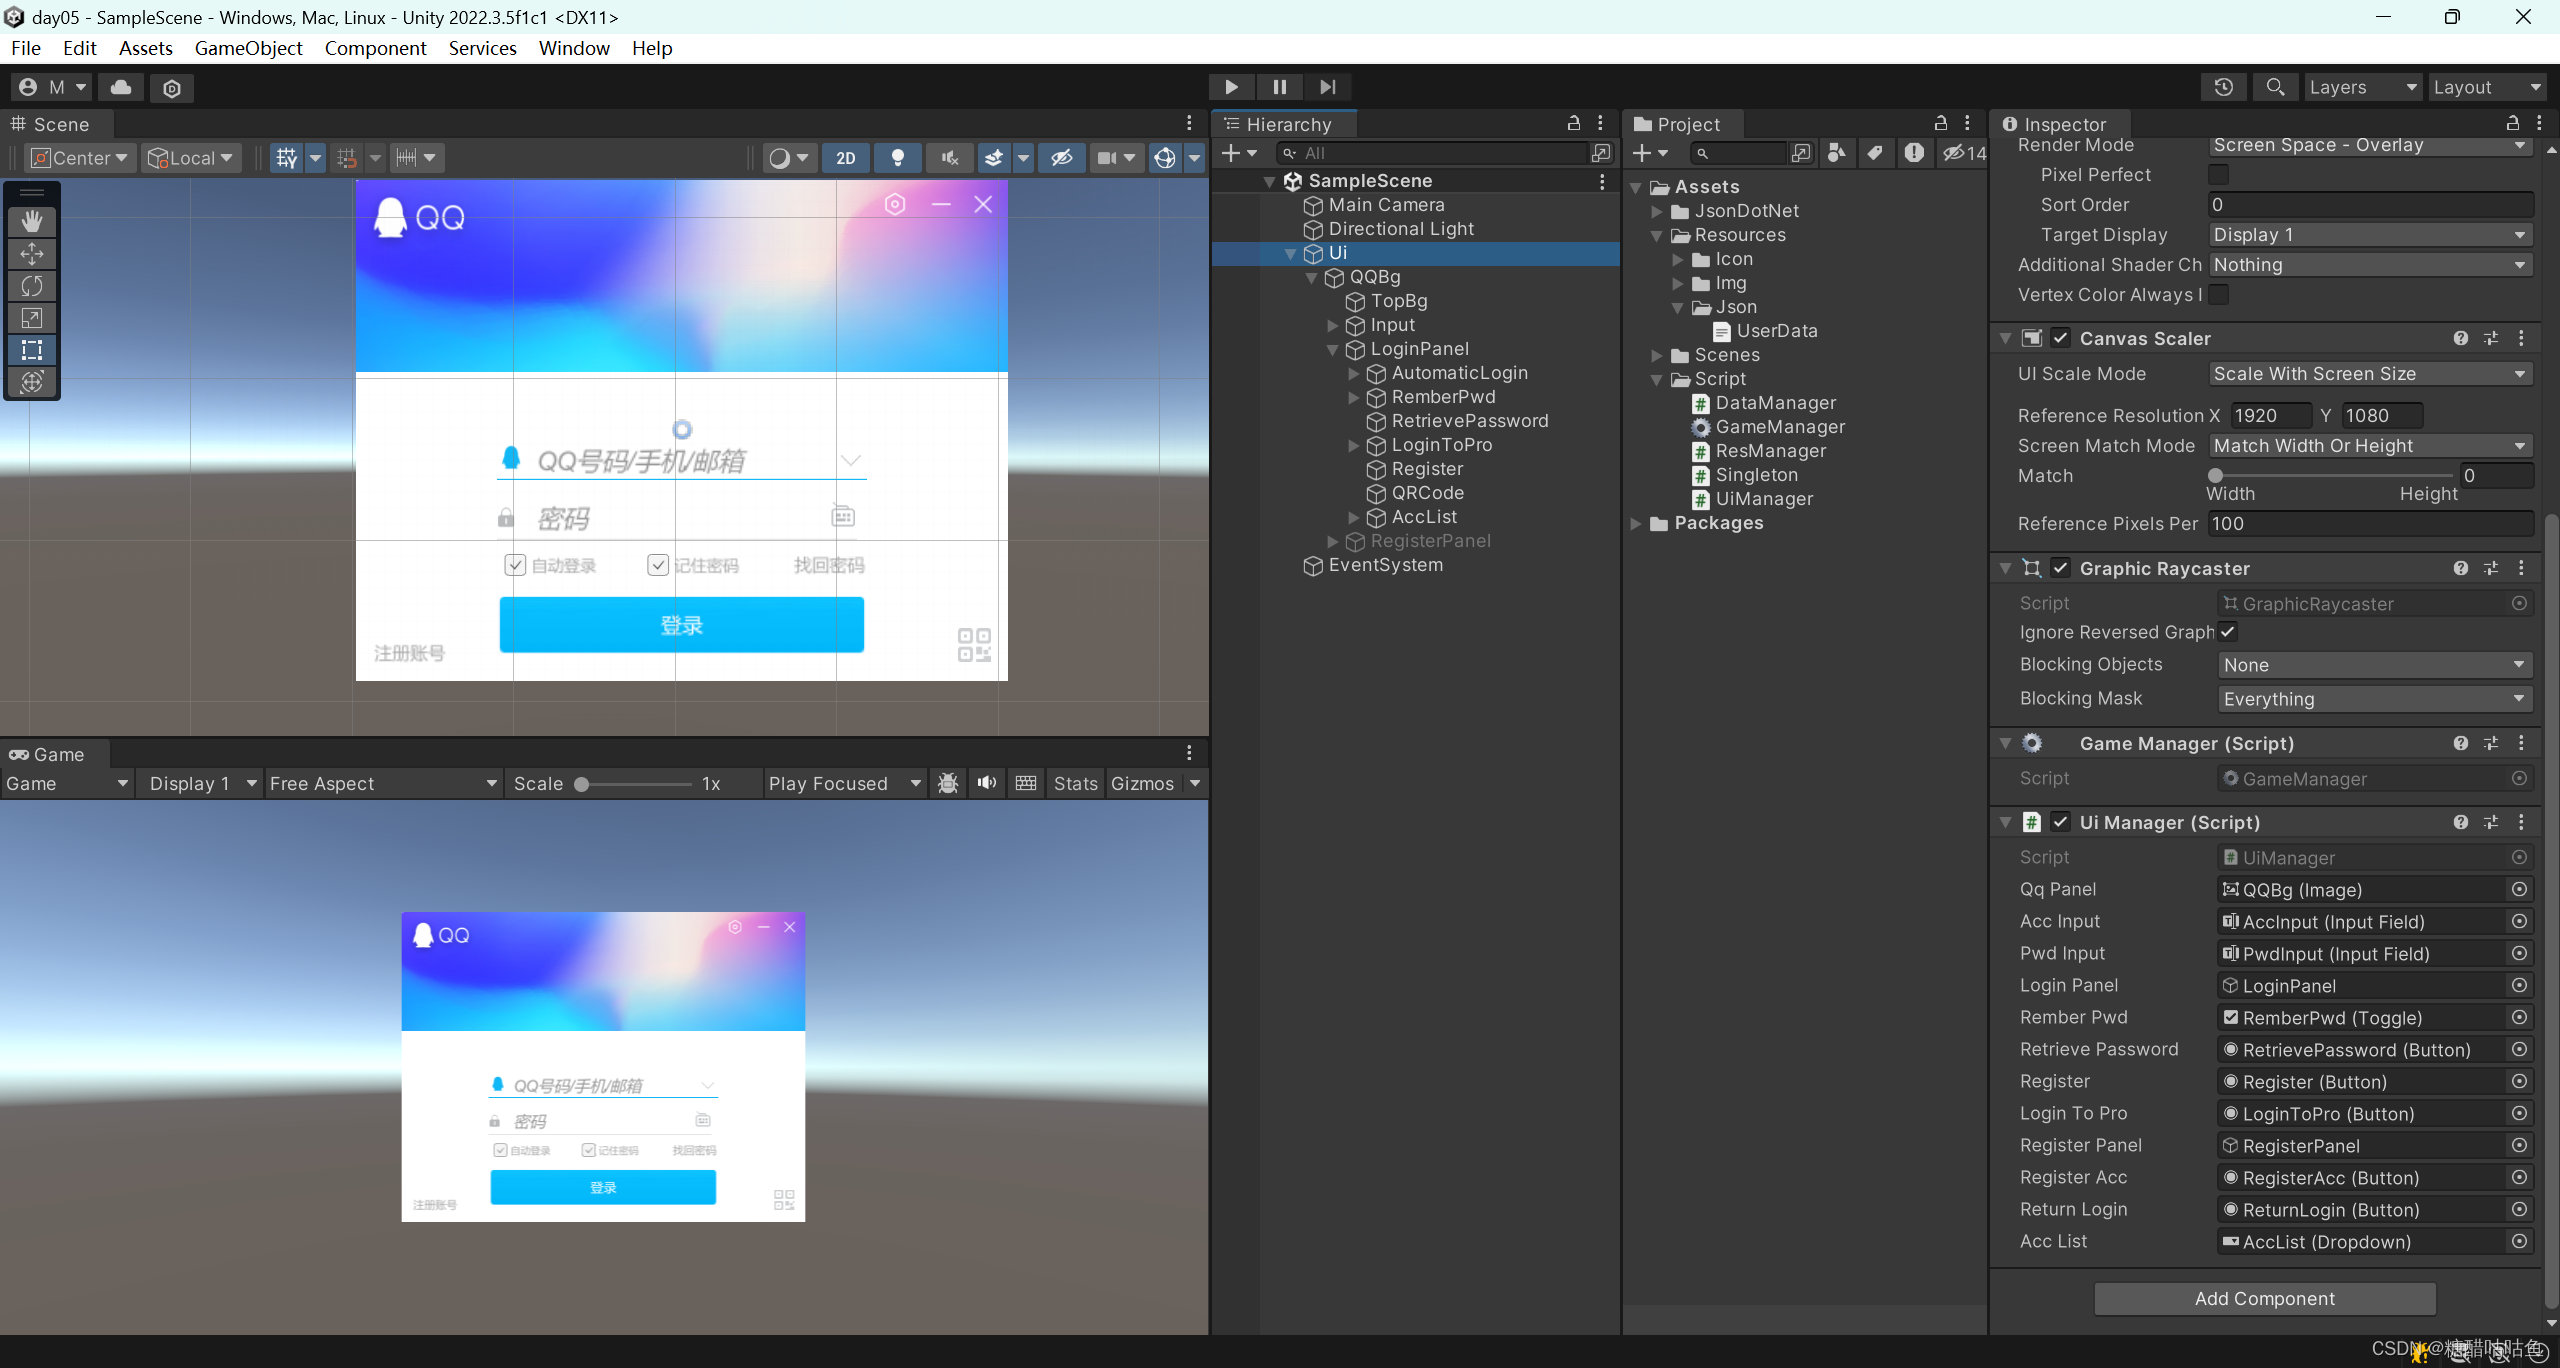Screen dimensions: 2560x1368
Task: Click the GameObject menu
Action: click(248, 47)
